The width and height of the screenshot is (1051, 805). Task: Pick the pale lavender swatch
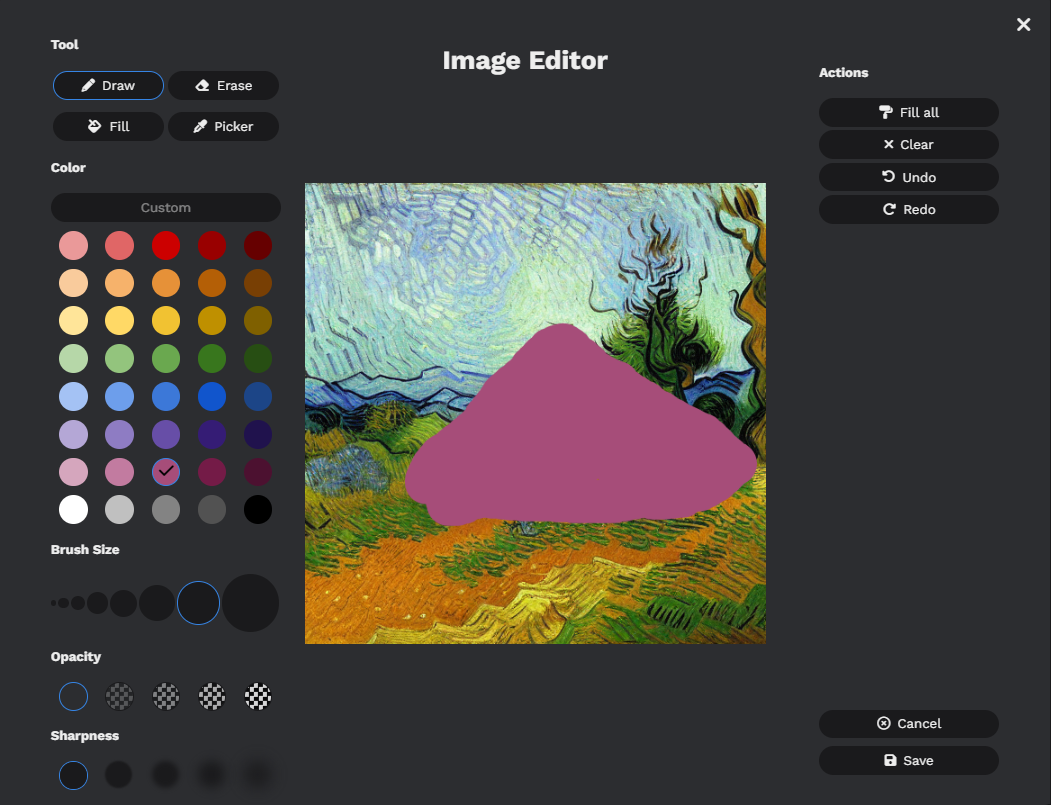tap(74, 434)
